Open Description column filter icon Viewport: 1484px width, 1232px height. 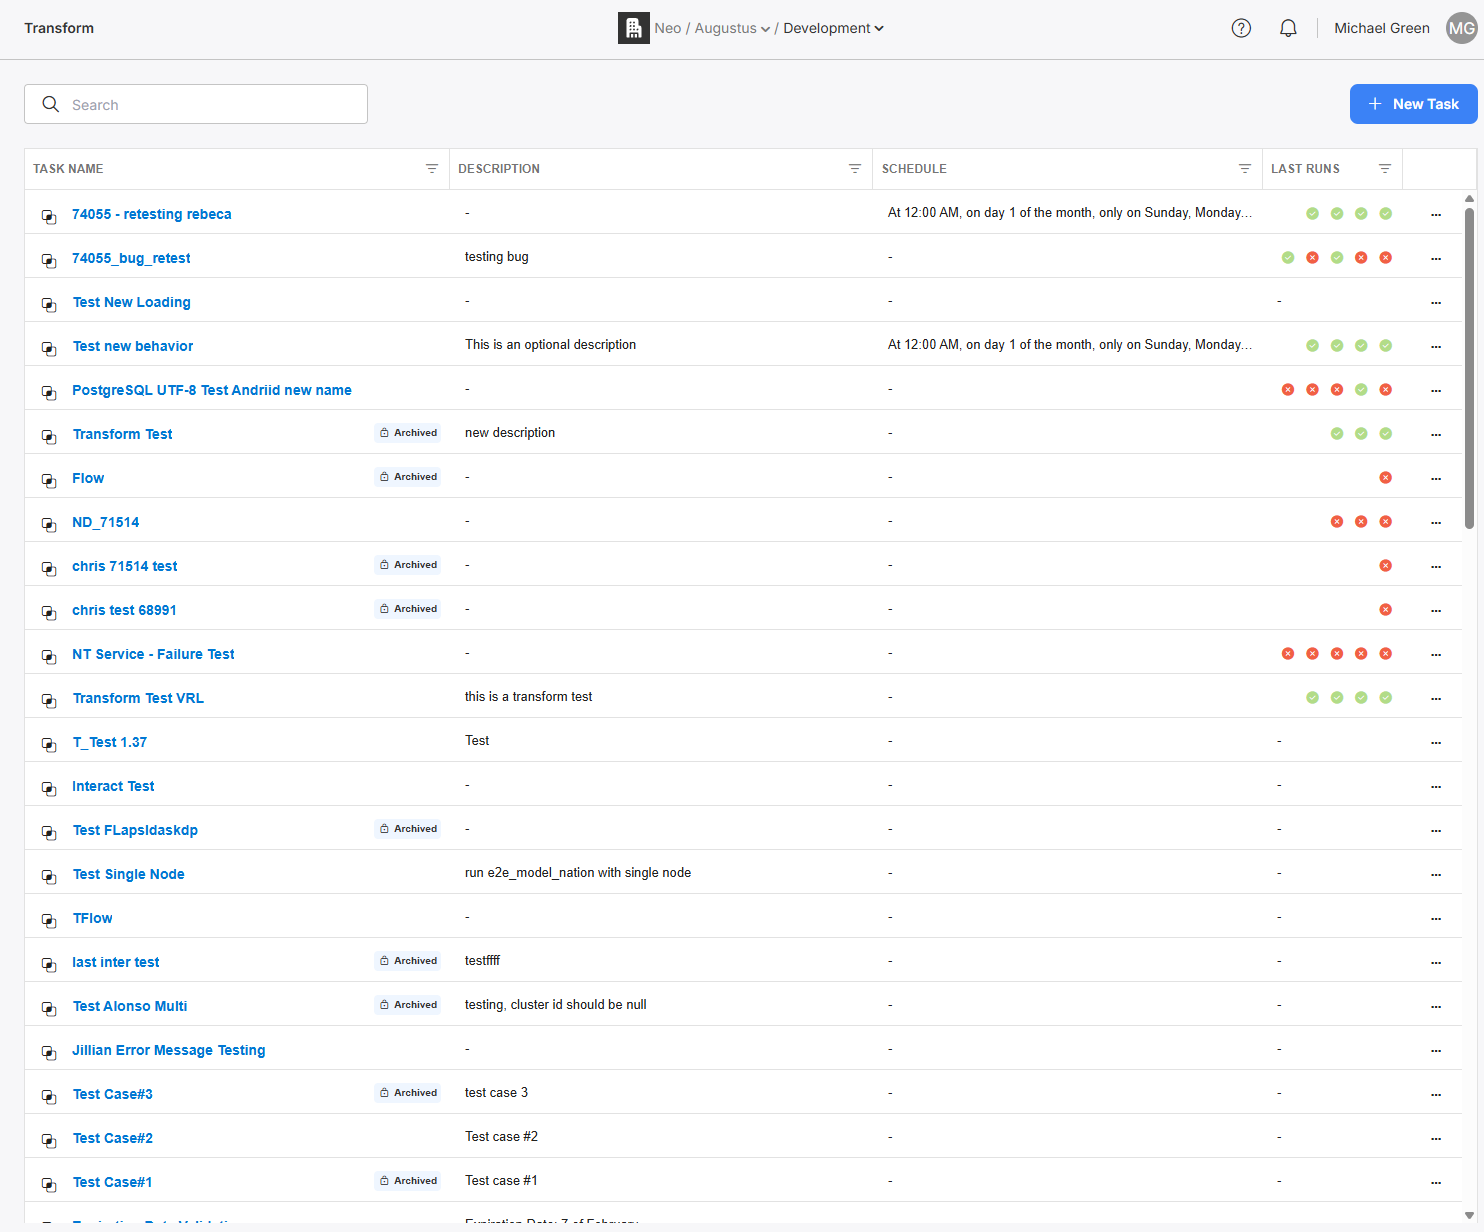(855, 169)
